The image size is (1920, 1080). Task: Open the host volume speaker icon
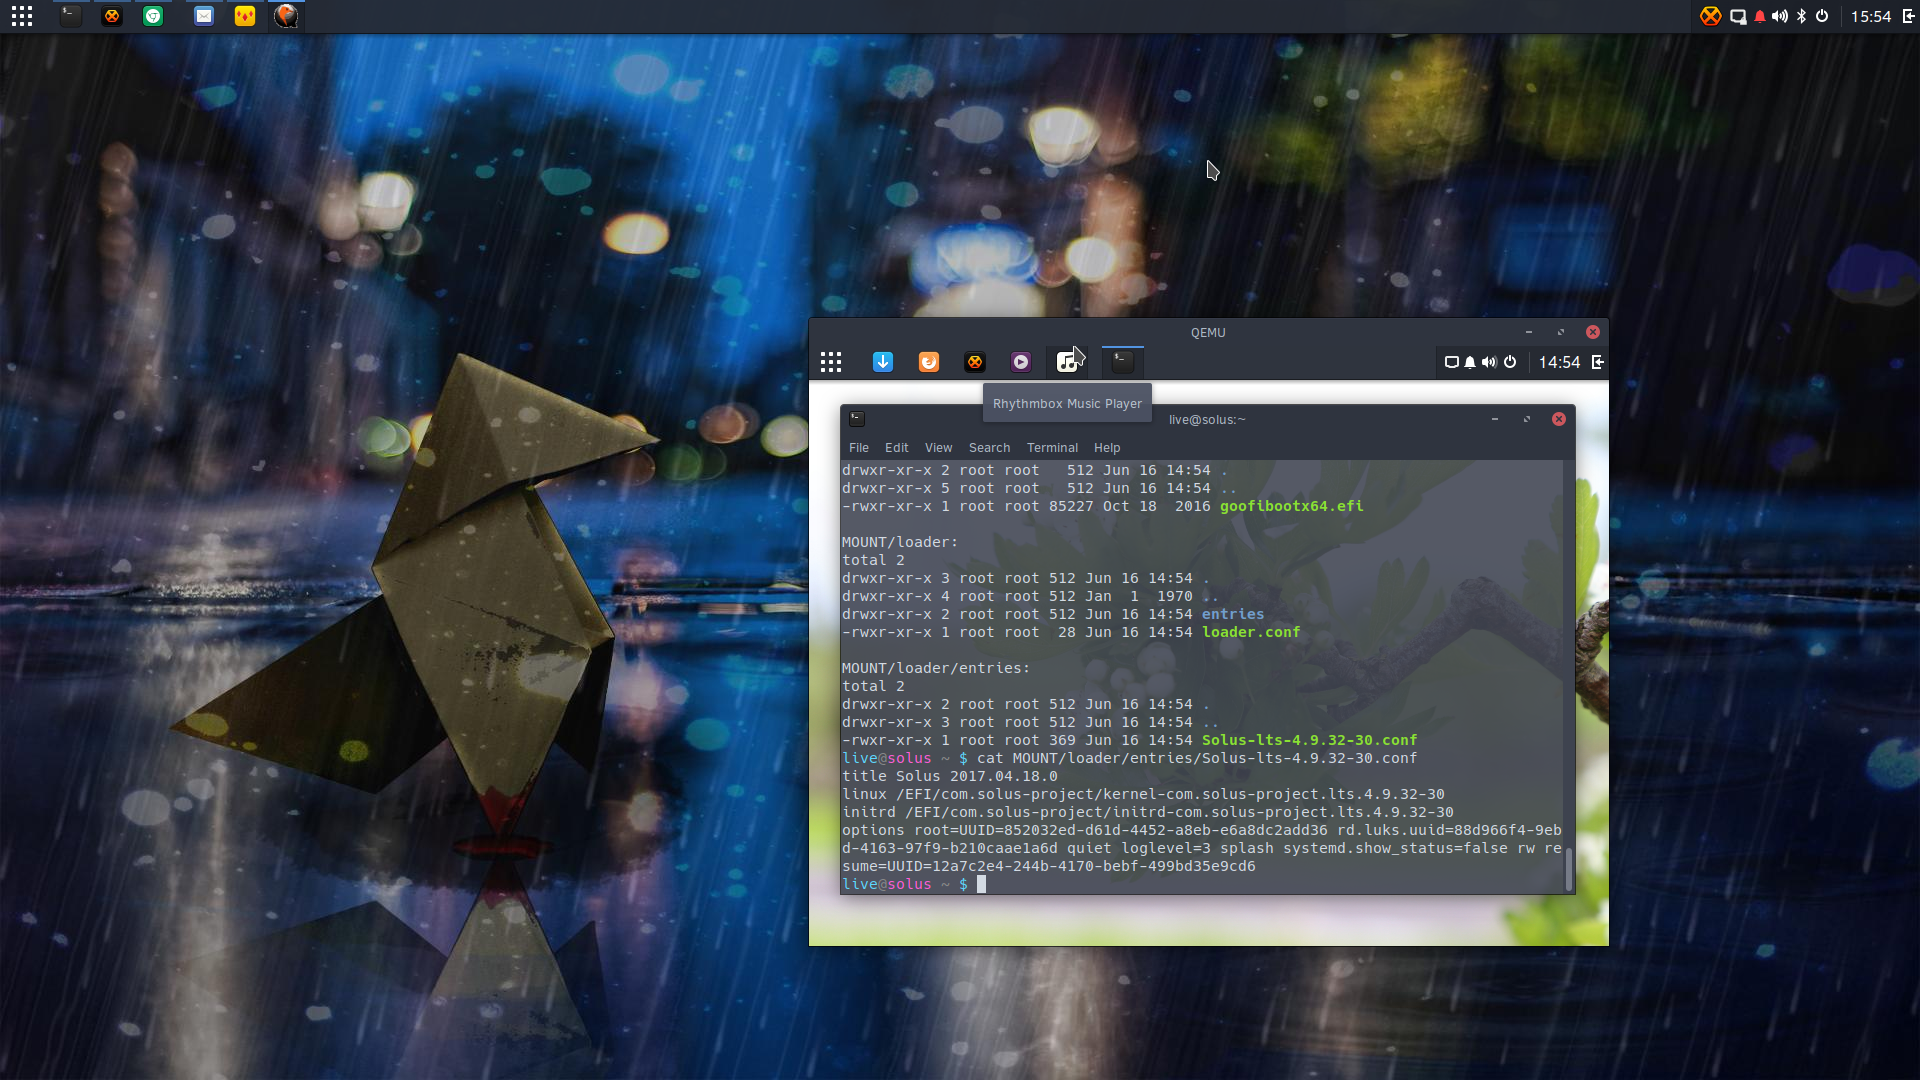(1780, 16)
